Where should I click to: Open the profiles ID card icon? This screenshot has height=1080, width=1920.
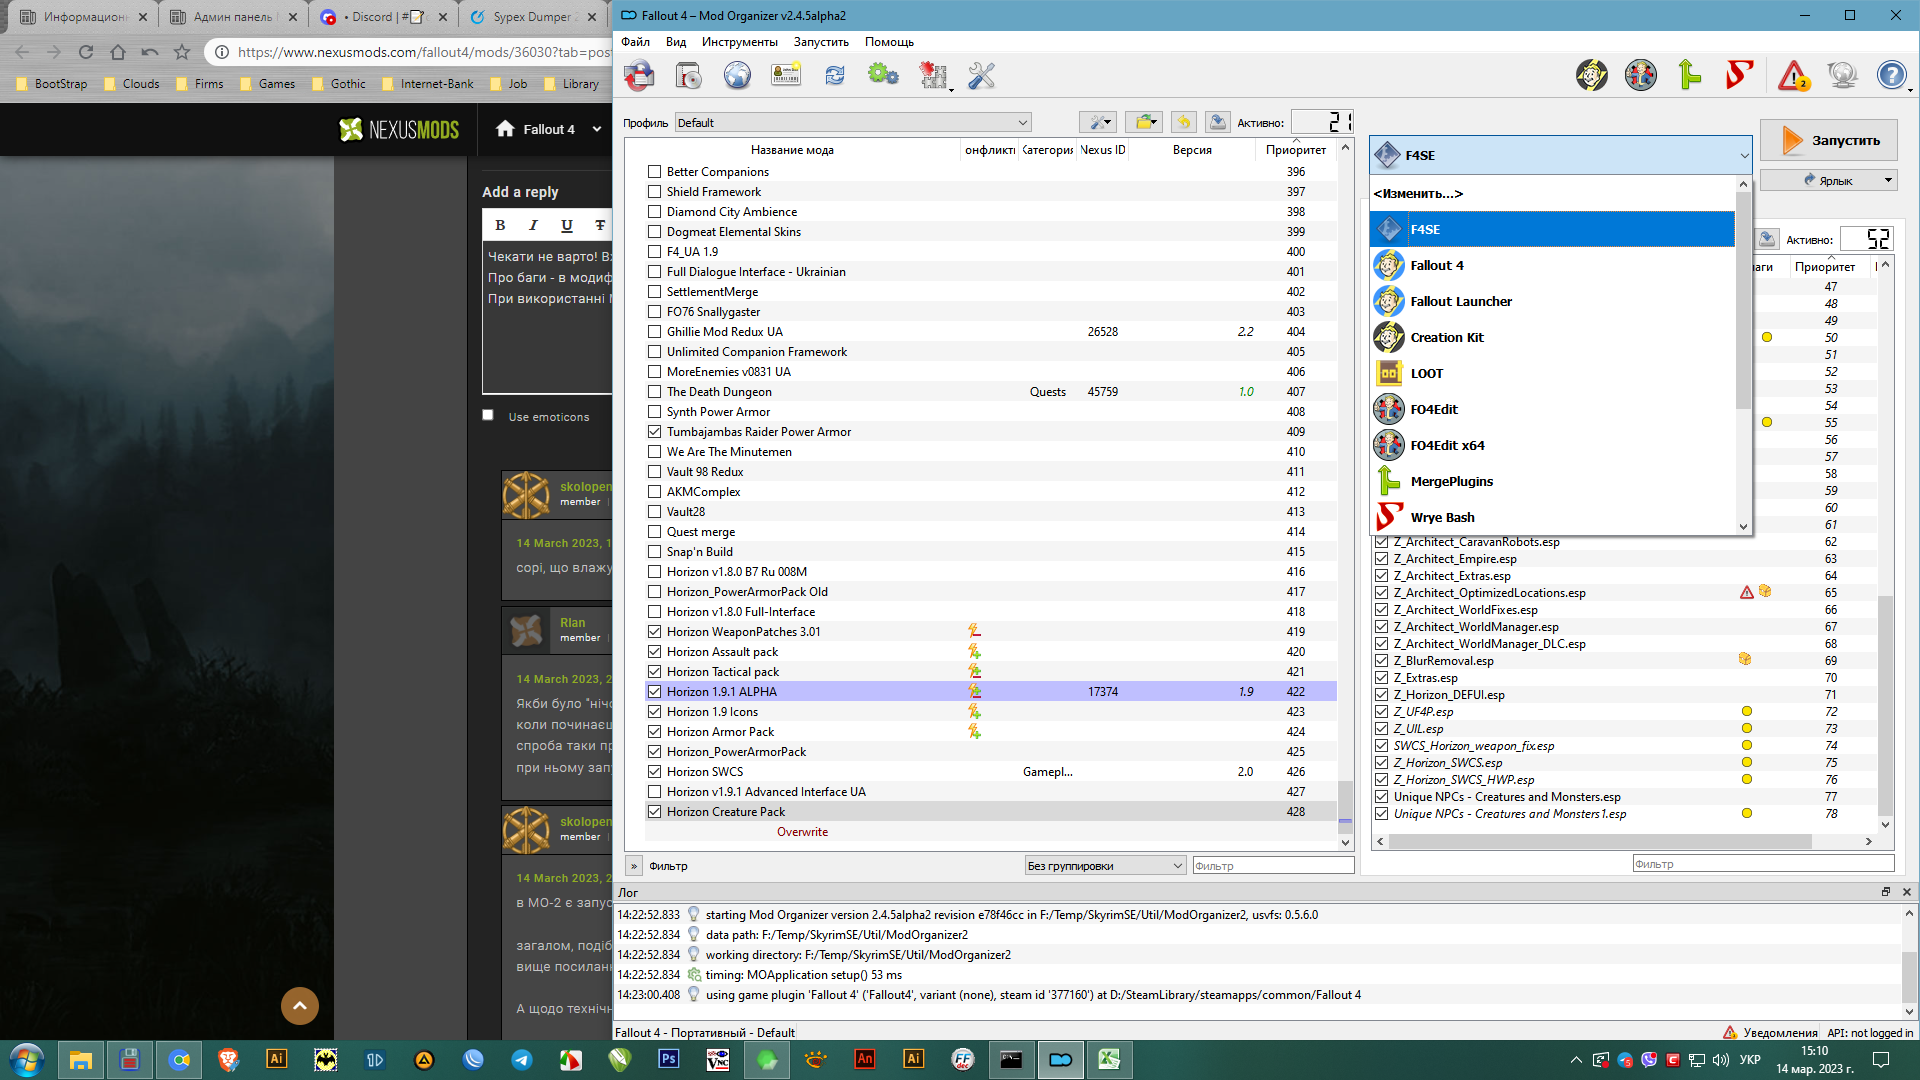(x=786, y=75)
